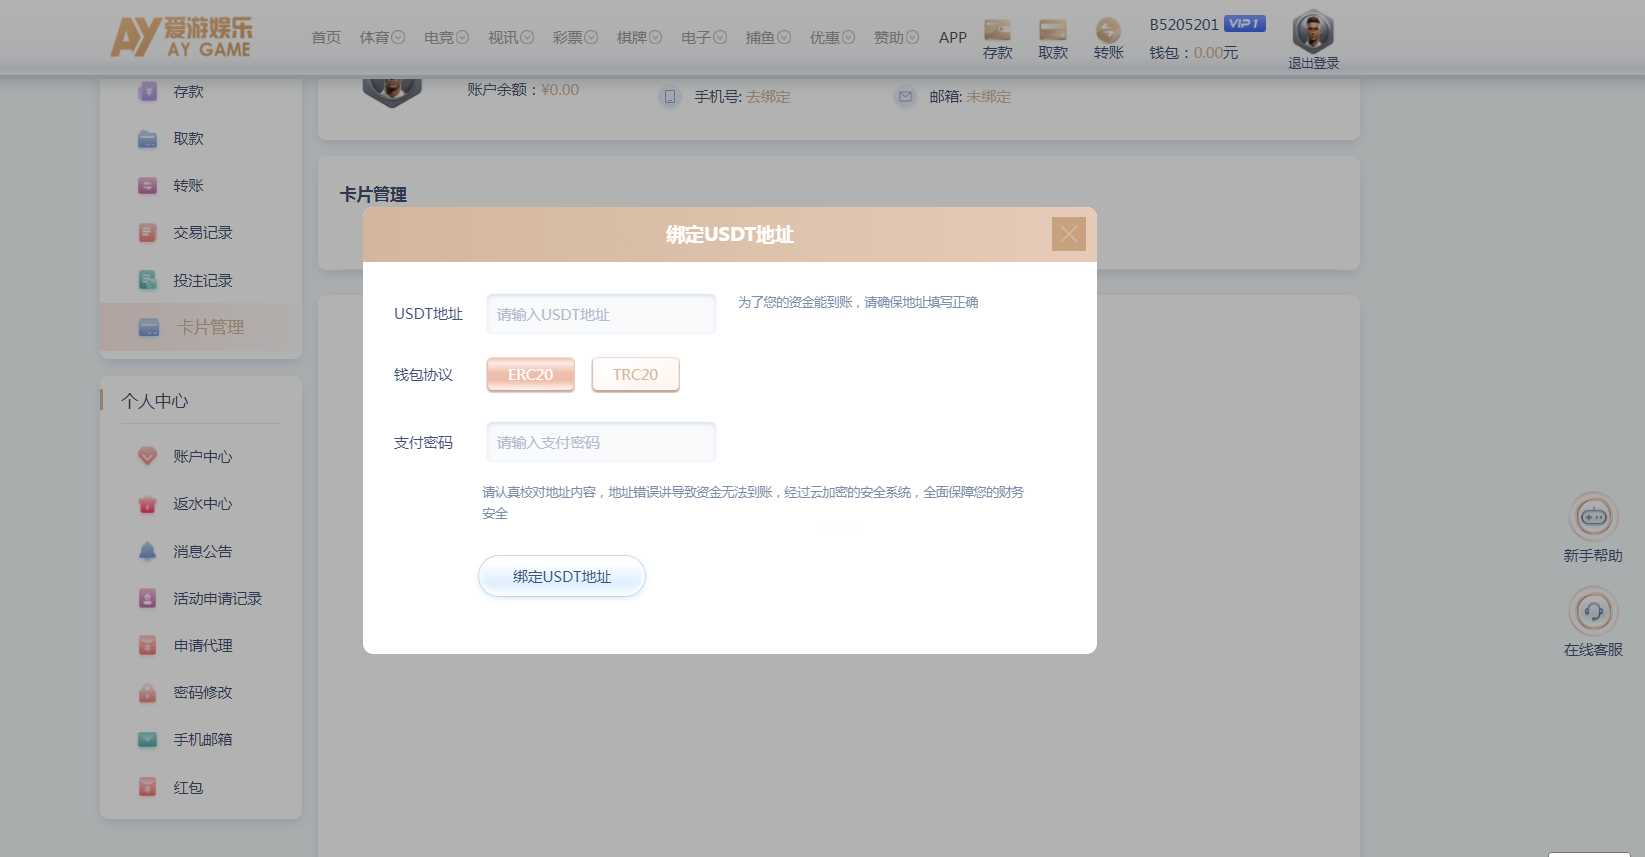Focus the payment password input field

coord(601,442)
